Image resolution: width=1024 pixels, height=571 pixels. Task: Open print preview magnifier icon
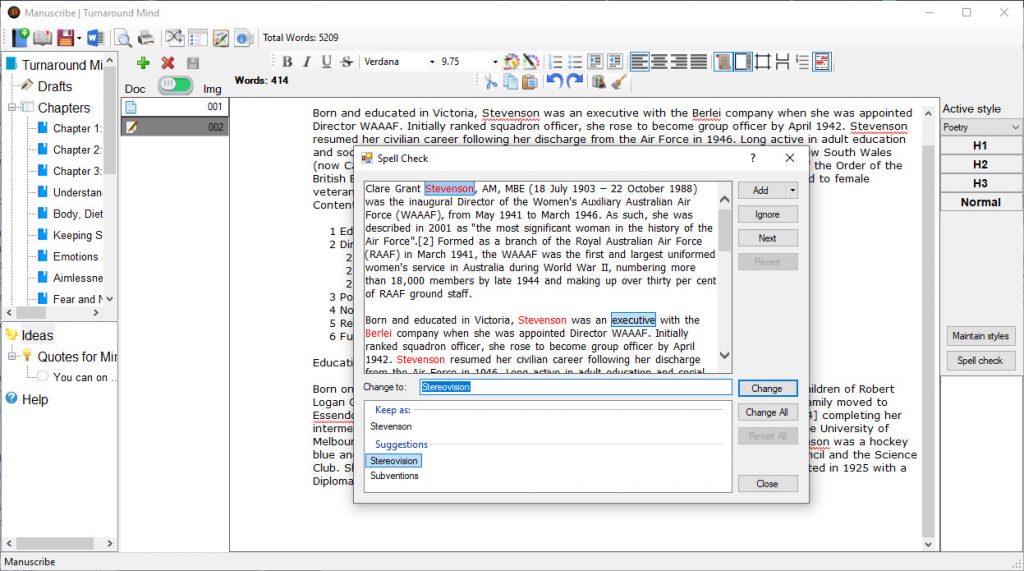pos(122,38)
